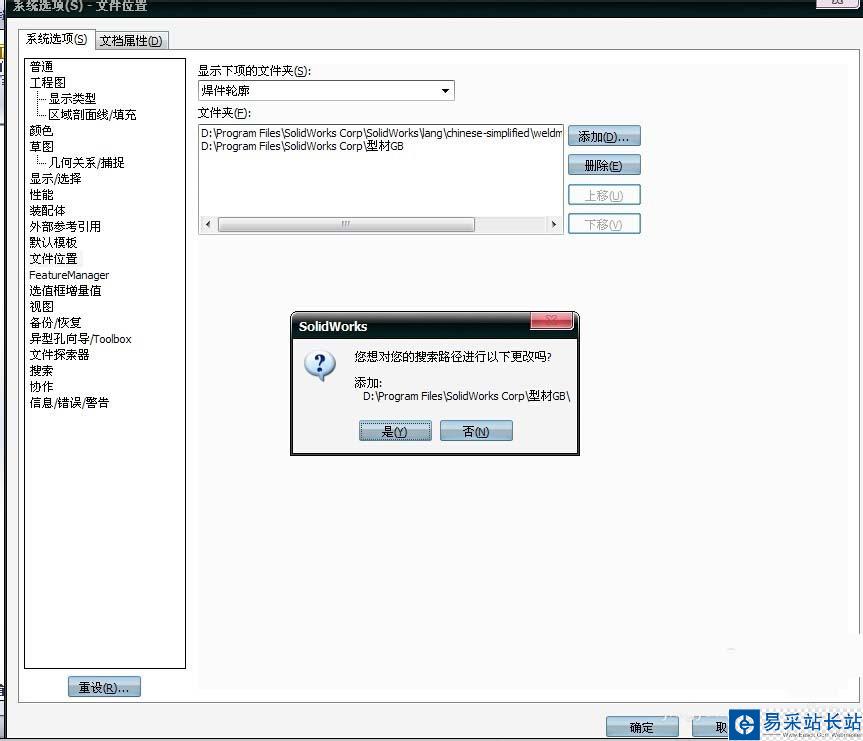Select 文件位置 in options tree
Image resolution: width=863 pixels, height=741 pixels.
tap(53, 258)
